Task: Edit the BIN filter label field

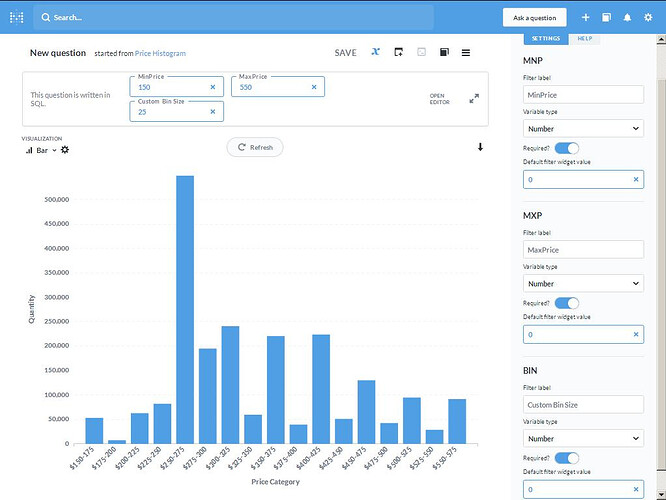Action: [x=583, y=405]
